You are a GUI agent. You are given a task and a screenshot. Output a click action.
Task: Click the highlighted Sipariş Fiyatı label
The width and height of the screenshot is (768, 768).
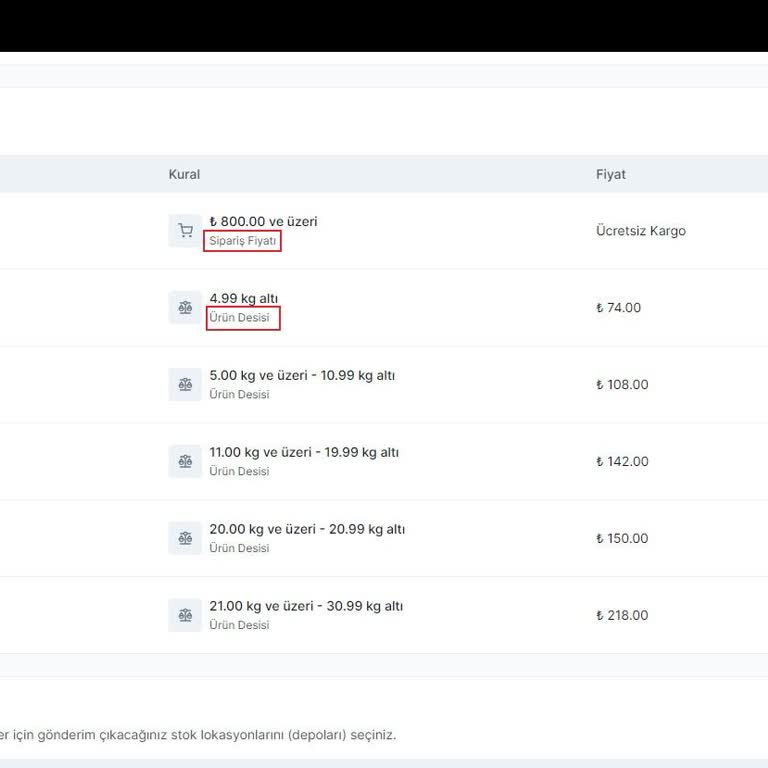click(x=242, y=241)
